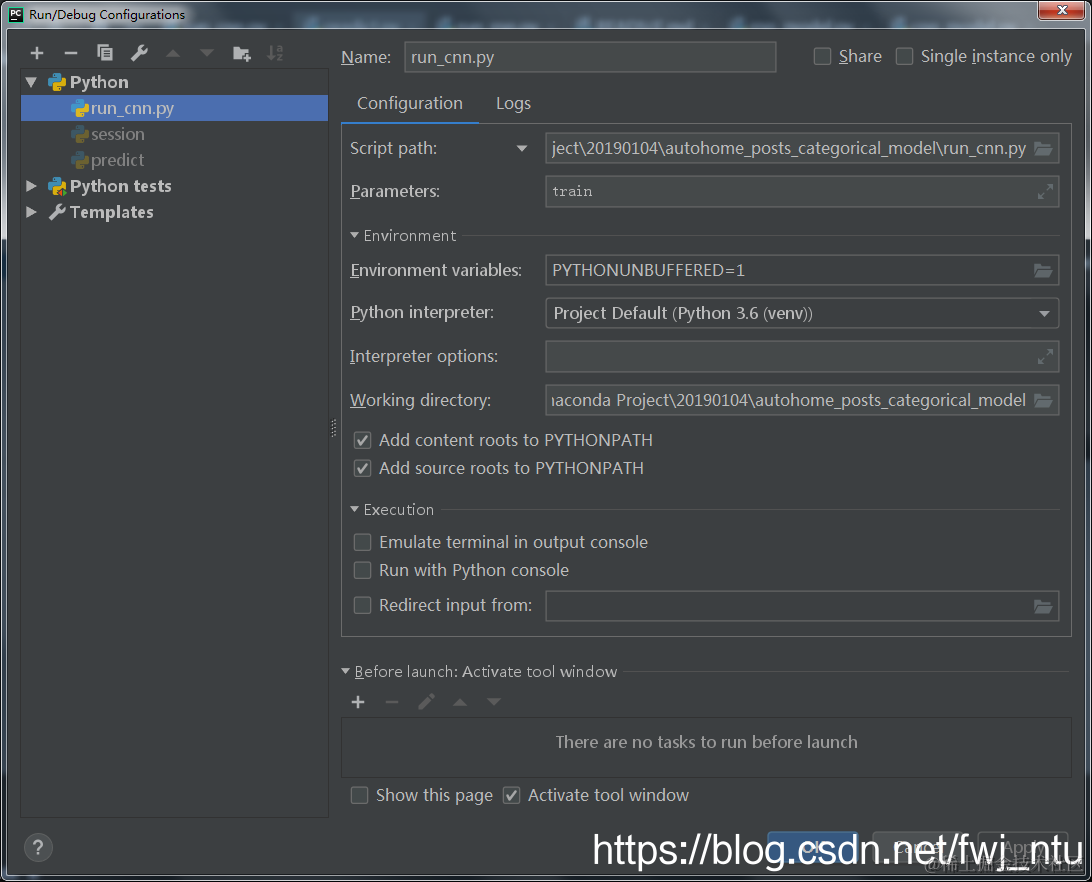This screenshot has height=882, width=1092.
Task: Toggle Activate tool window checkbox
Action: (x=511, y=796)
